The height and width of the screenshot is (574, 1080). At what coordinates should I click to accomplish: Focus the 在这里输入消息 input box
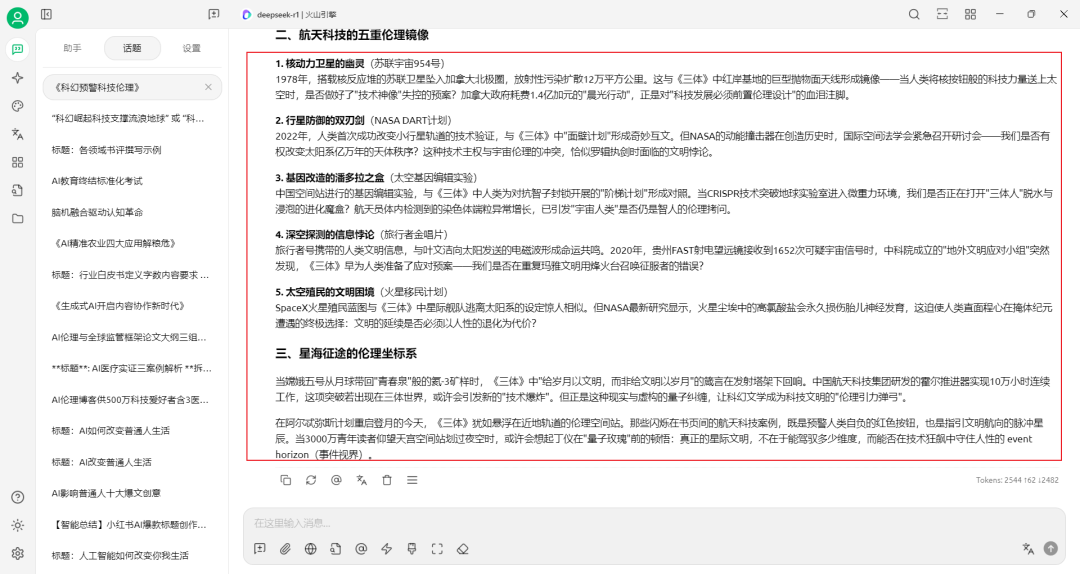pos(654,523)
